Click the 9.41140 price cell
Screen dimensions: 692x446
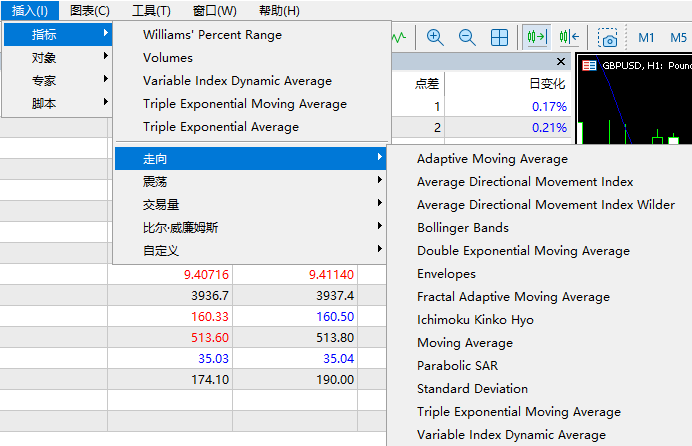click(x=331, y=274)
